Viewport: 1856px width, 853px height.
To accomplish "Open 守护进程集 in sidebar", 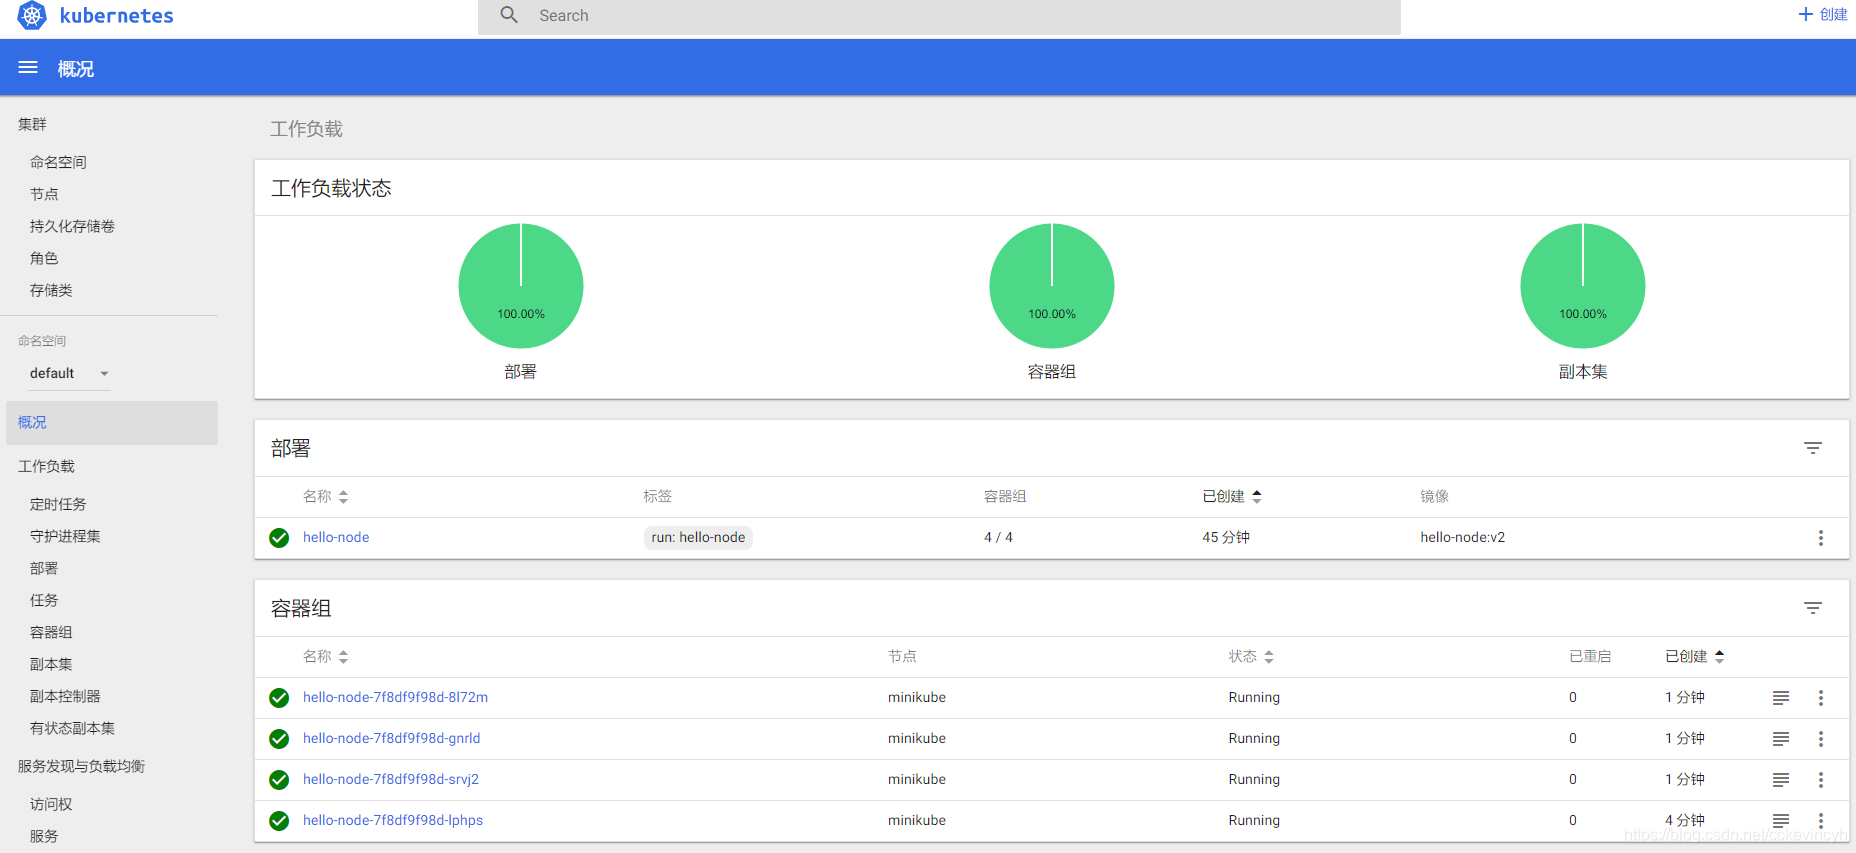I will pos(65,536).
